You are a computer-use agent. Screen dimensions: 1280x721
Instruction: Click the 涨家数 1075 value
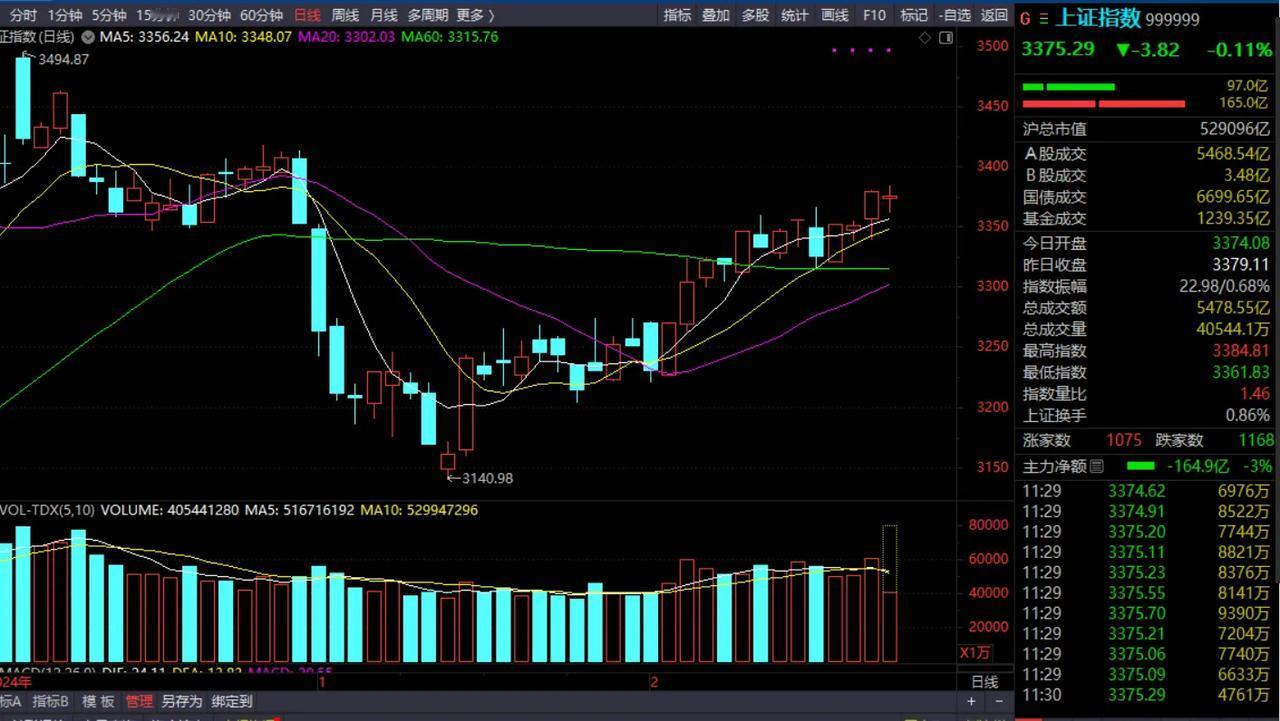tap(1124, 440)
